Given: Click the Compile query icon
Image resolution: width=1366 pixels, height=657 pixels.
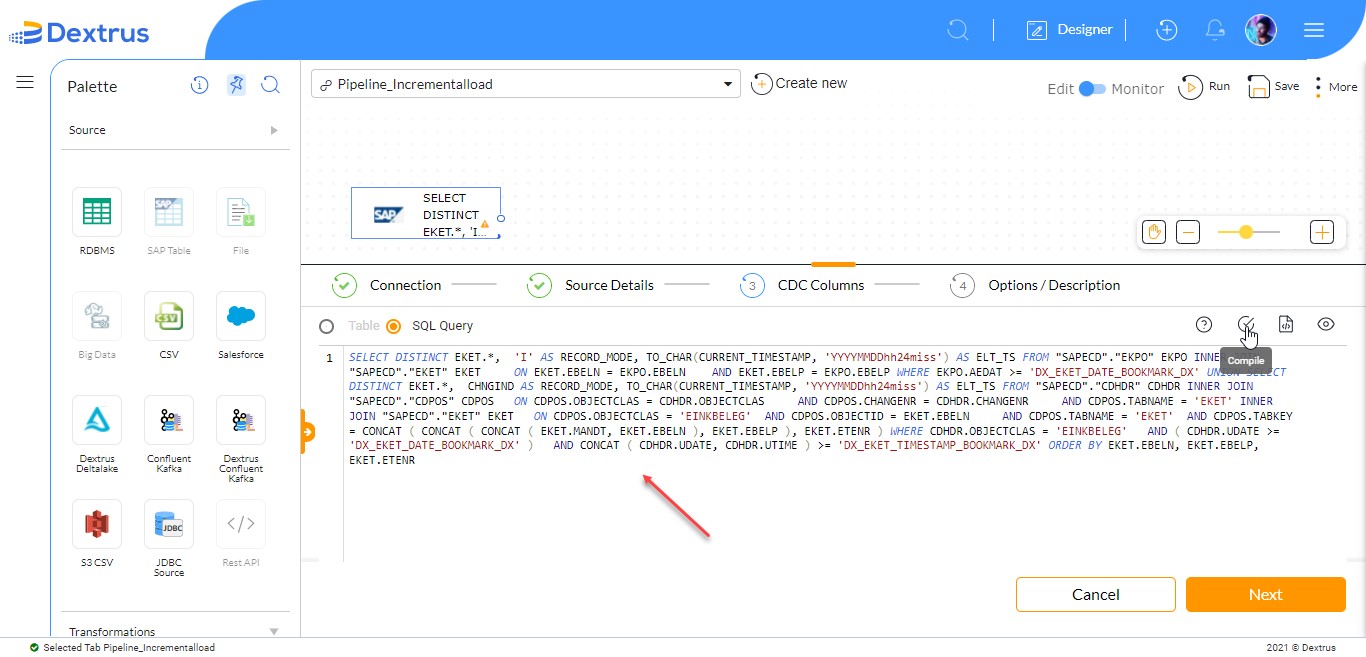Looking at the screenshot, I should [1246, 324].
